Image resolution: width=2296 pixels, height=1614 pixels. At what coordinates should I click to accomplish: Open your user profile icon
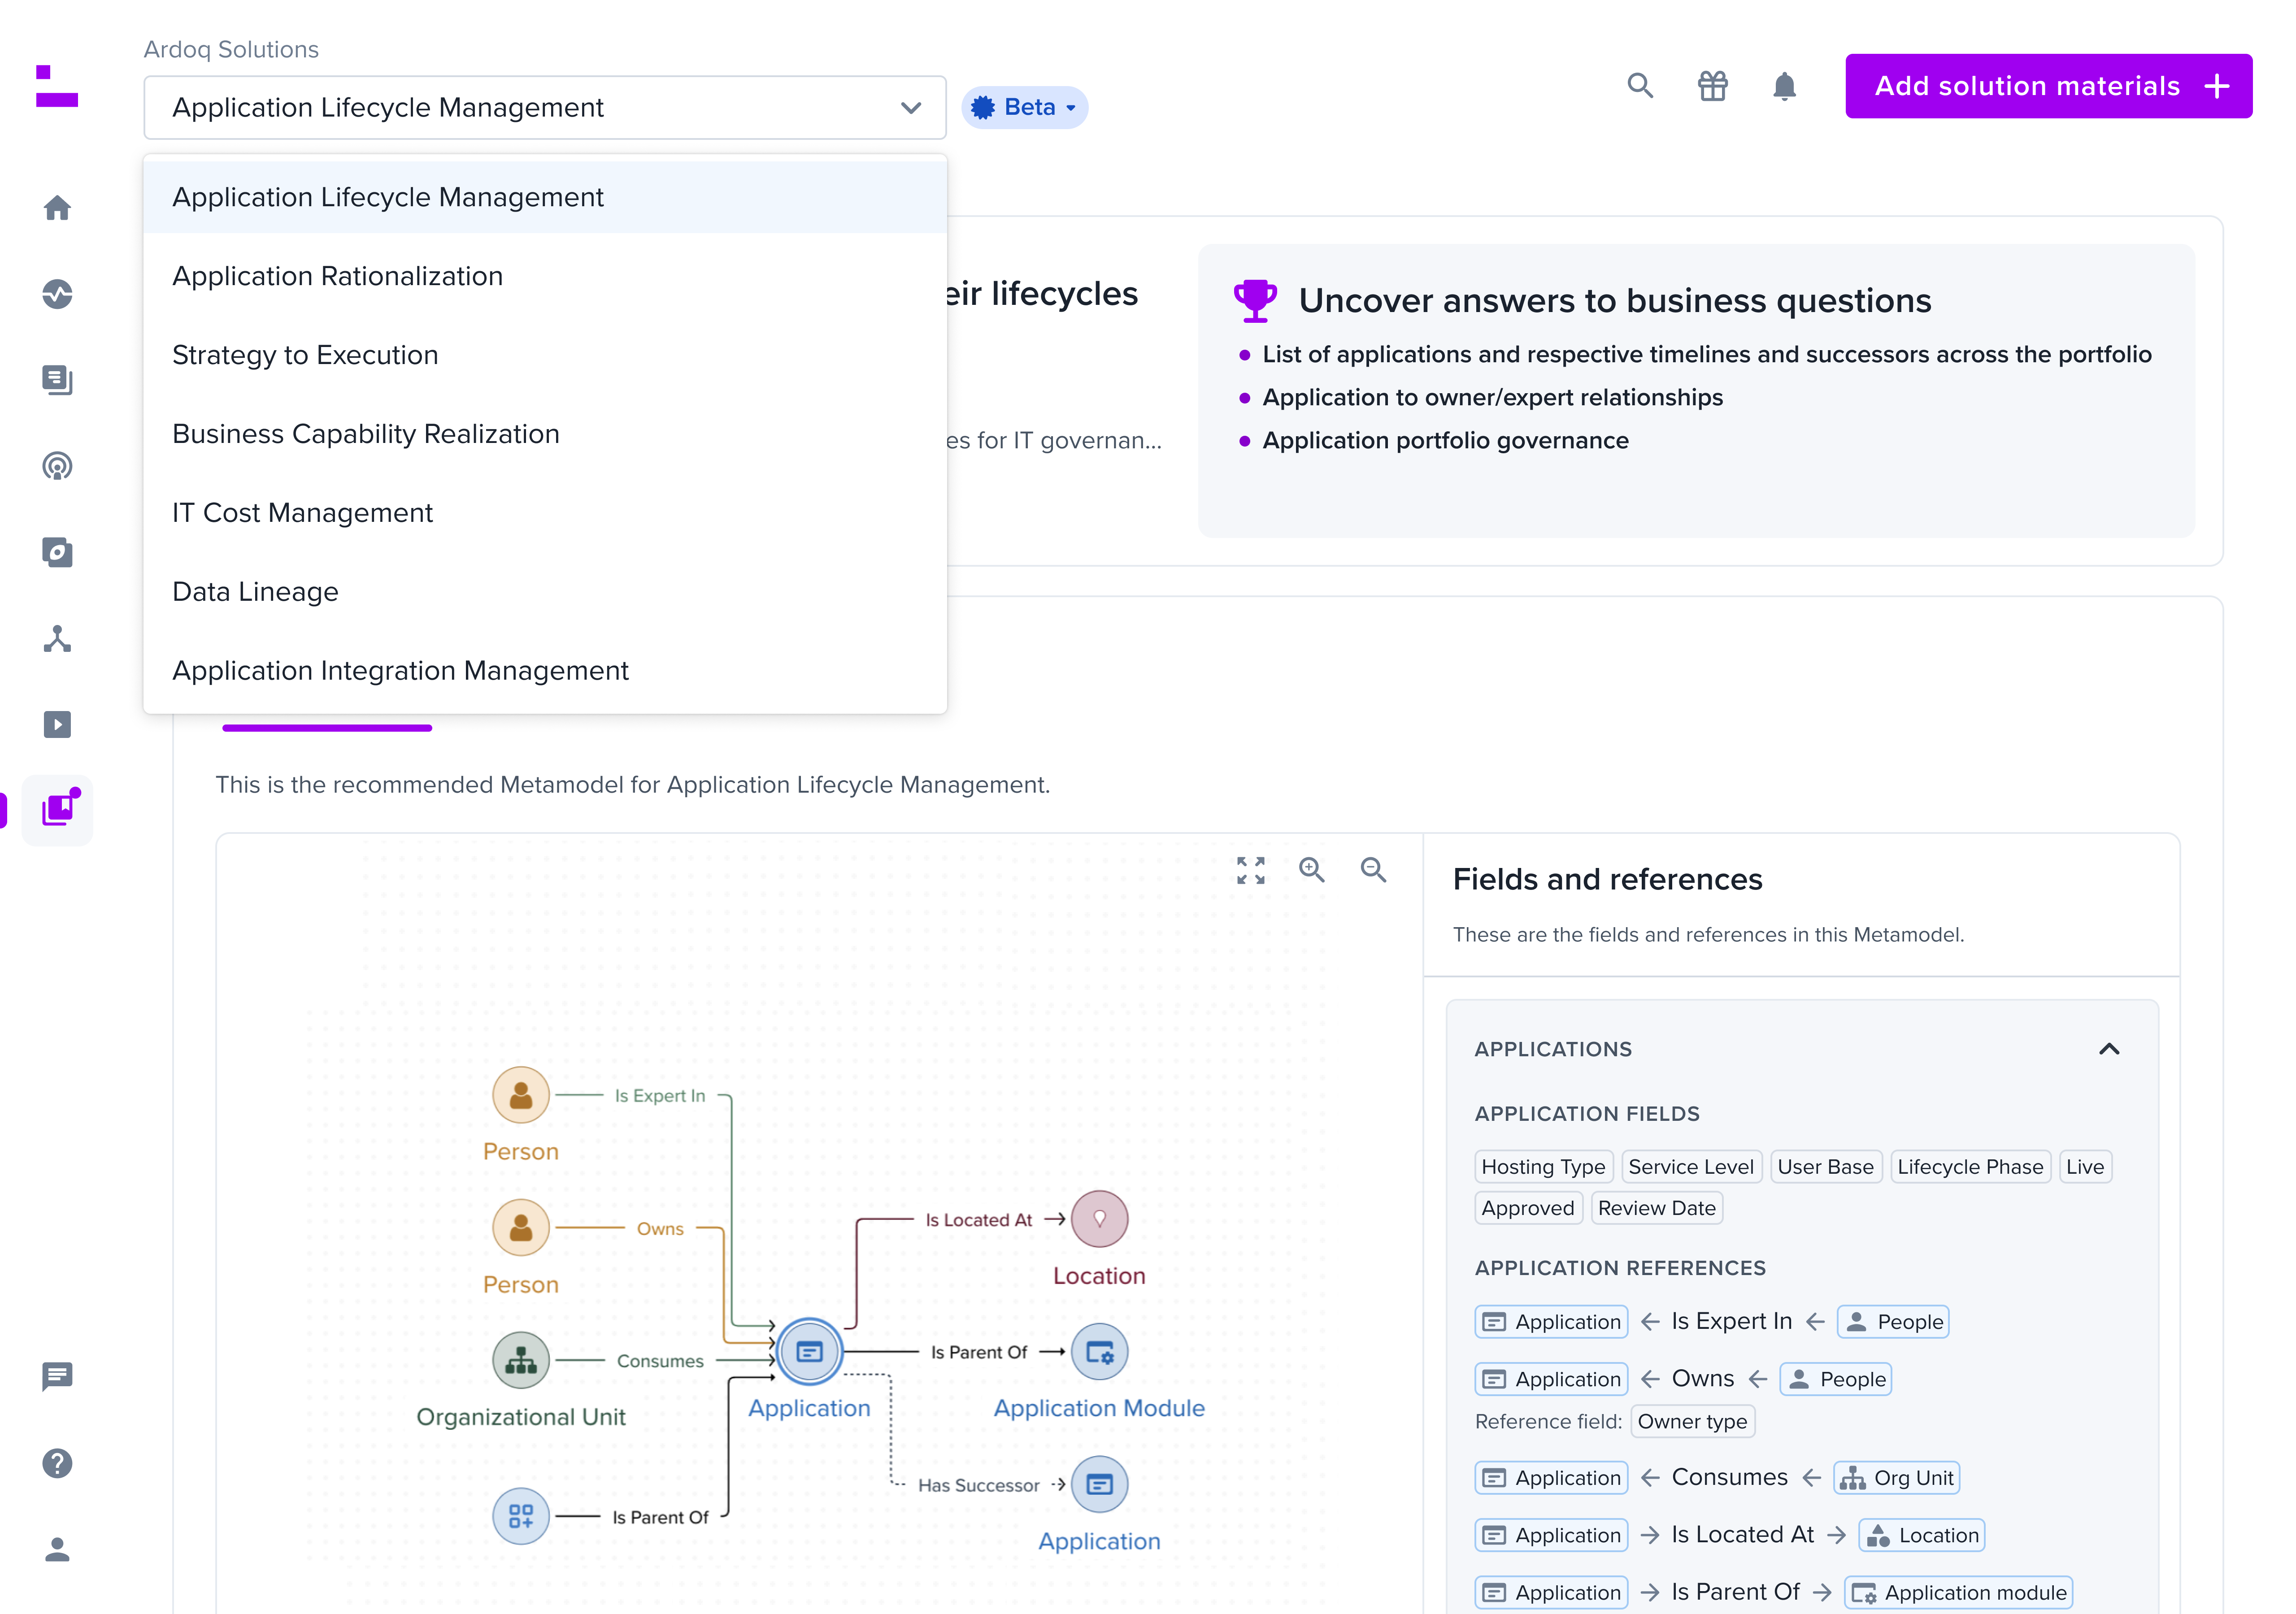click(57, 1550)
